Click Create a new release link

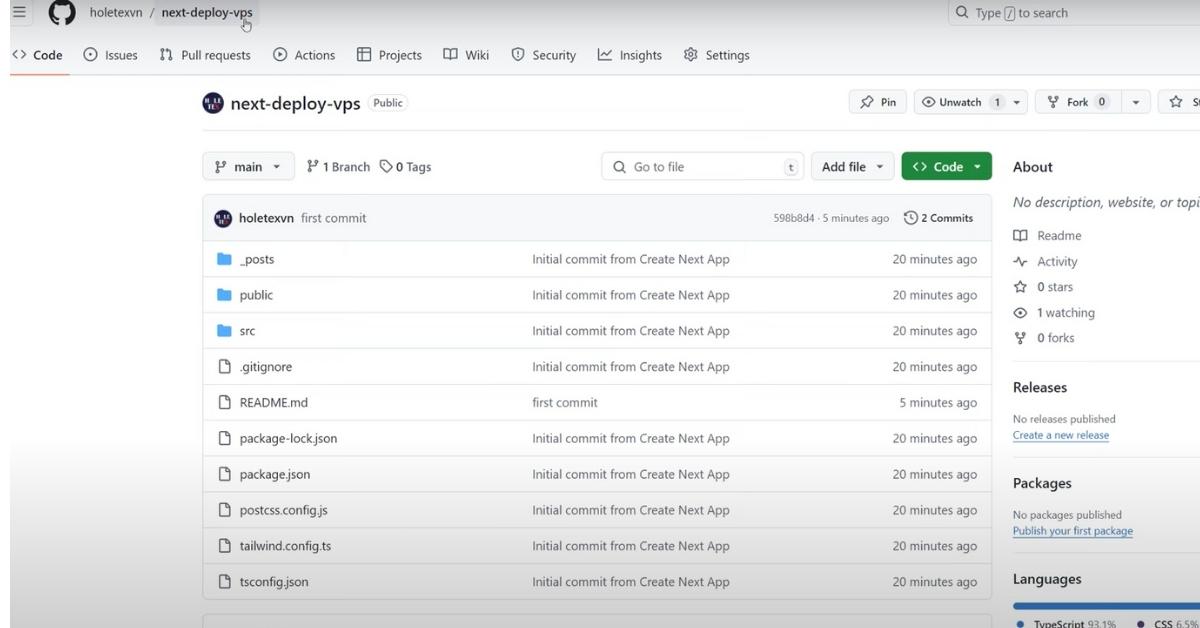tap(1060, 435)
